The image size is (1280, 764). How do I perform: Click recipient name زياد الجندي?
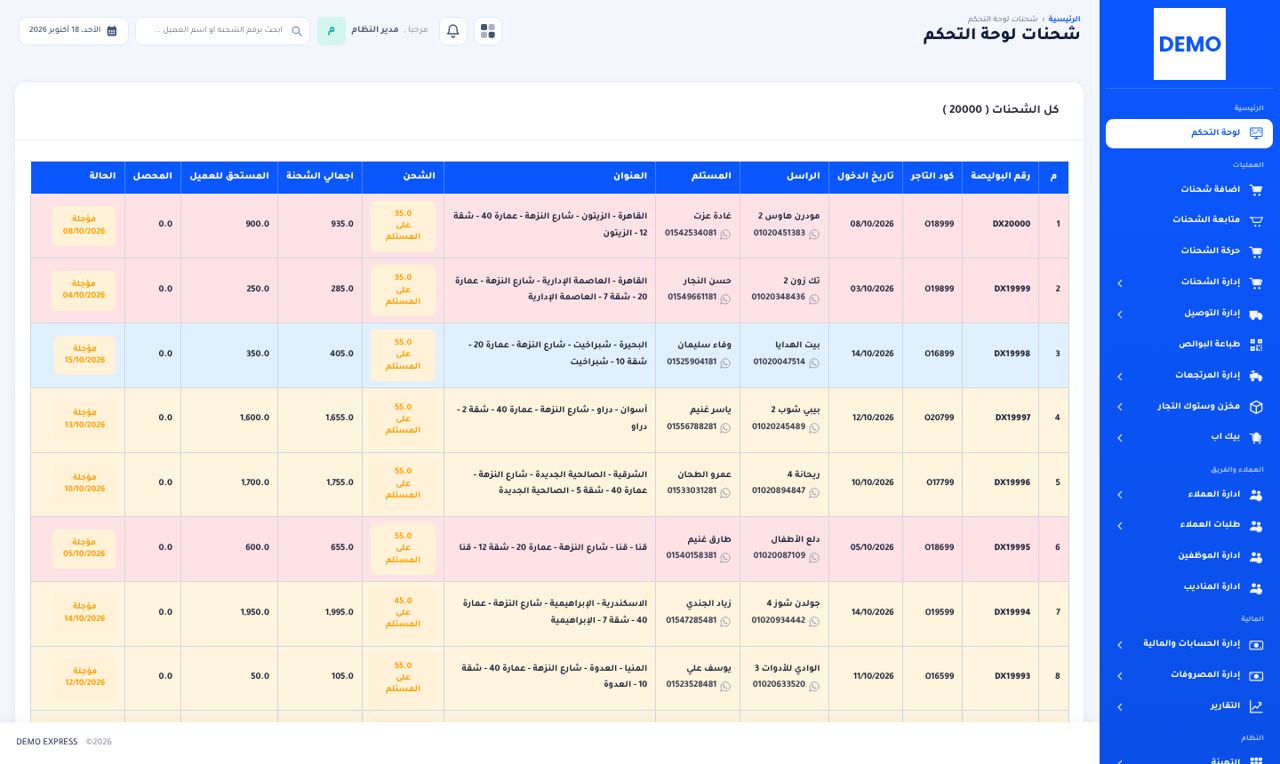click(x=710, y=604)
